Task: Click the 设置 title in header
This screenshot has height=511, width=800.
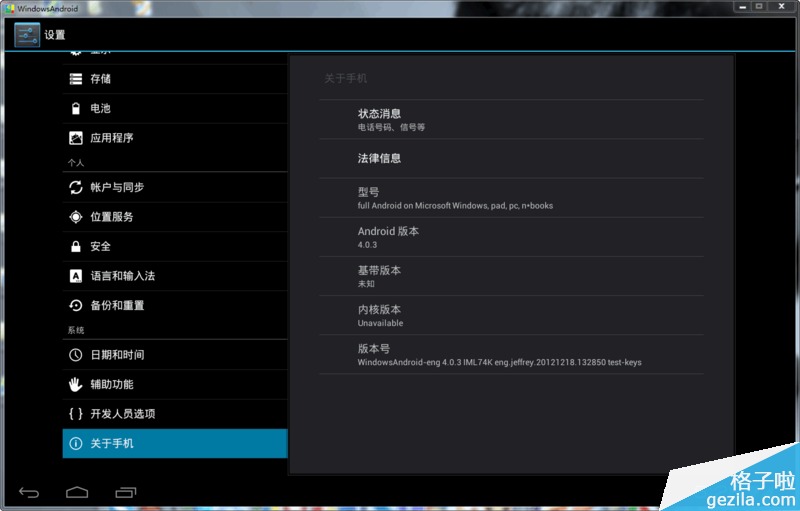Action: point(55,35)
